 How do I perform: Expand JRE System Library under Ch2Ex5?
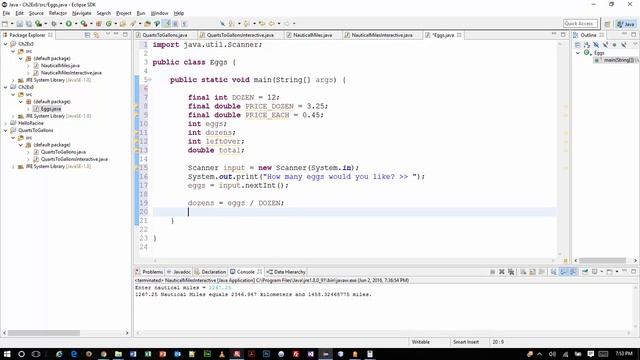[13, 80]
